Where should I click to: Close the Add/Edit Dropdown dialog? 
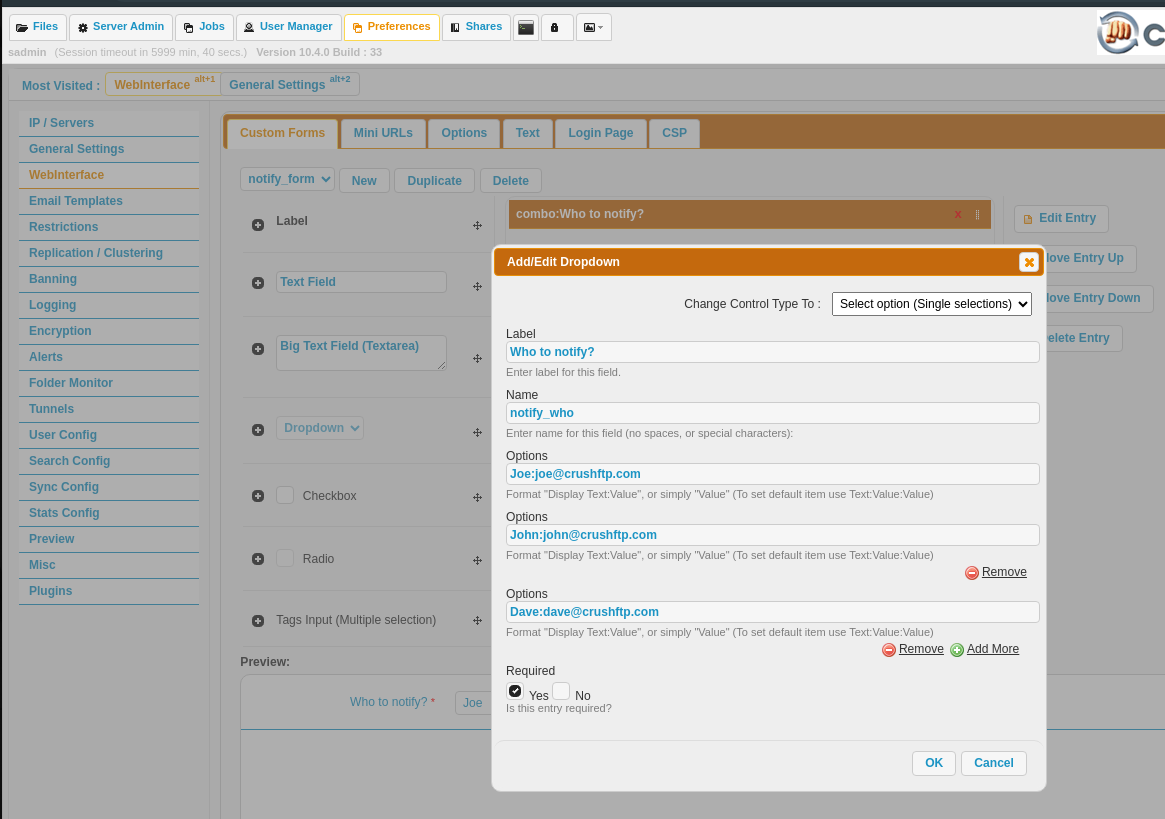[1028, 262]
